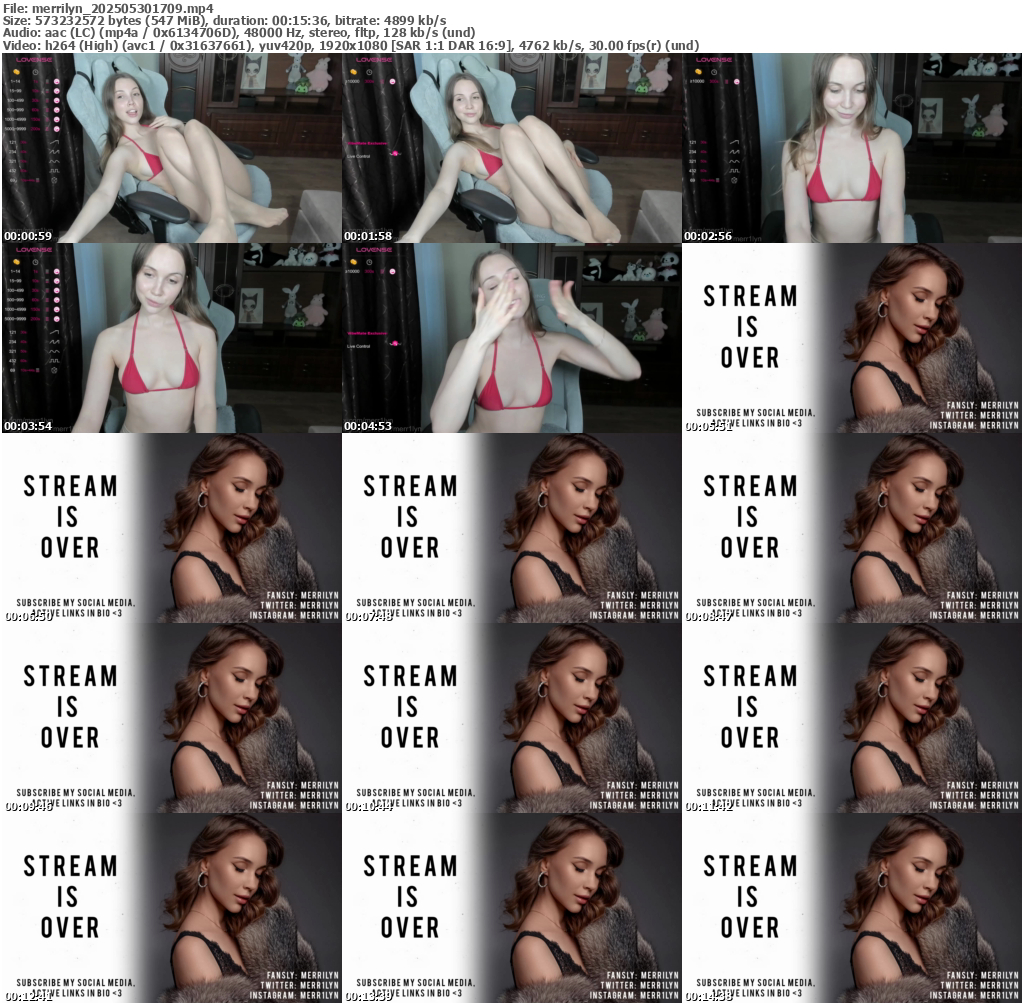Click the pink emoji icon in the 00:01:58 frame
The width and height of the screenshot is (1024, 1003).
393,81
